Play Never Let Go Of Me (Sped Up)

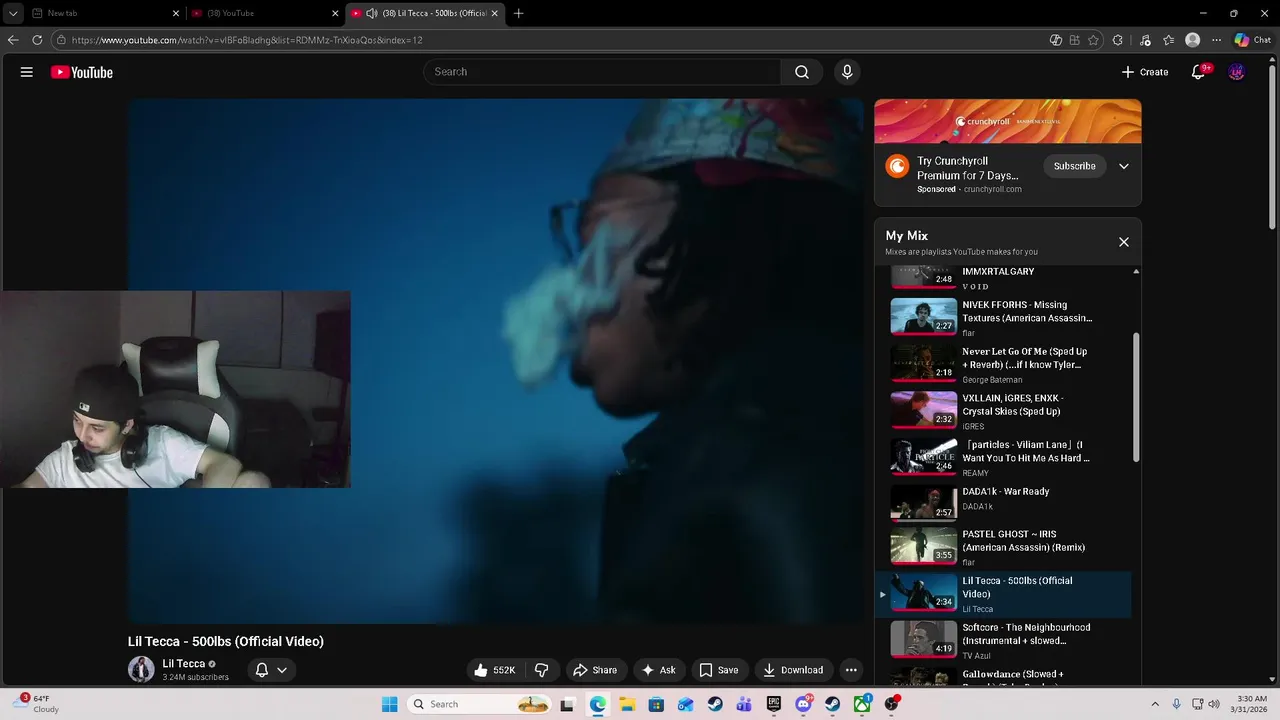click(1003, 365)
